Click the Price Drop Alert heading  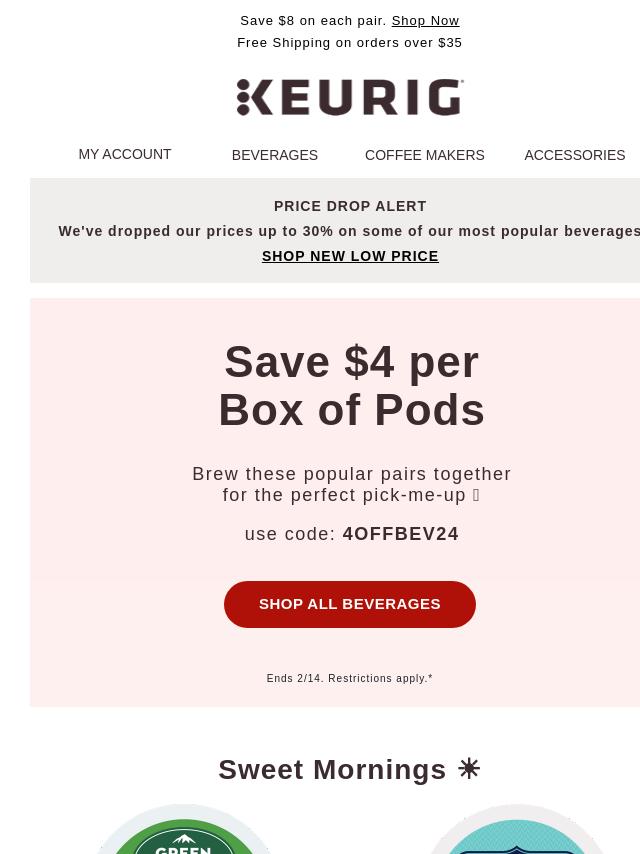(x=350, y=206)
